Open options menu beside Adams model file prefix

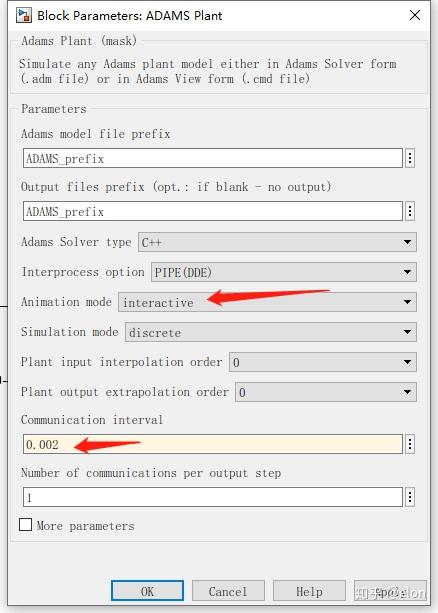tap(409, 158)
